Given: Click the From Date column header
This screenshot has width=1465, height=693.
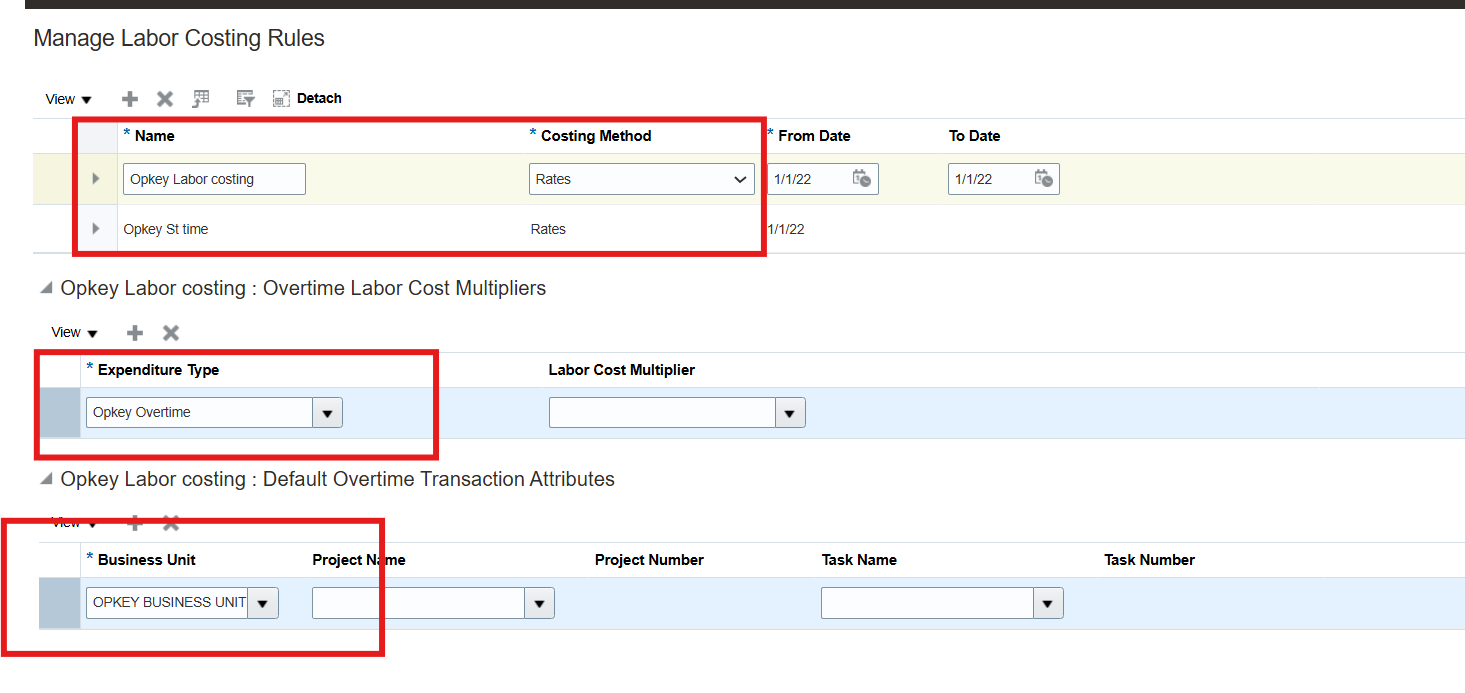Looking at the screenshot, I should 814,136.
